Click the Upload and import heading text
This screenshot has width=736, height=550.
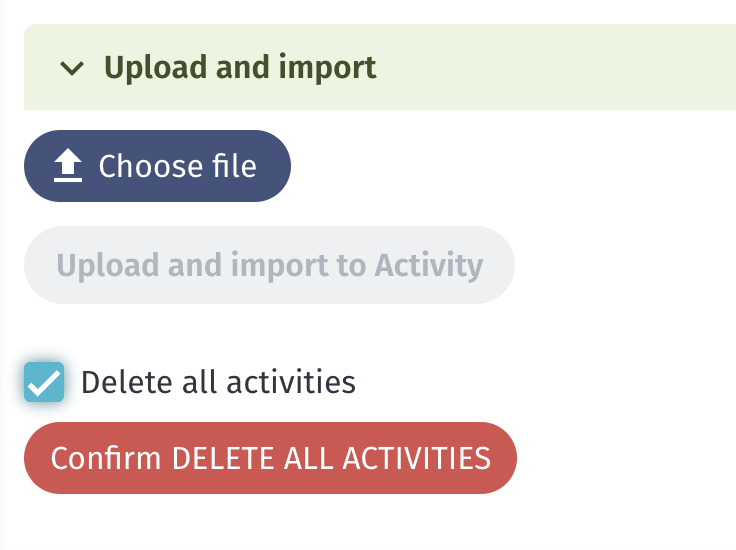pyautogui.click(x=240, y=68)
